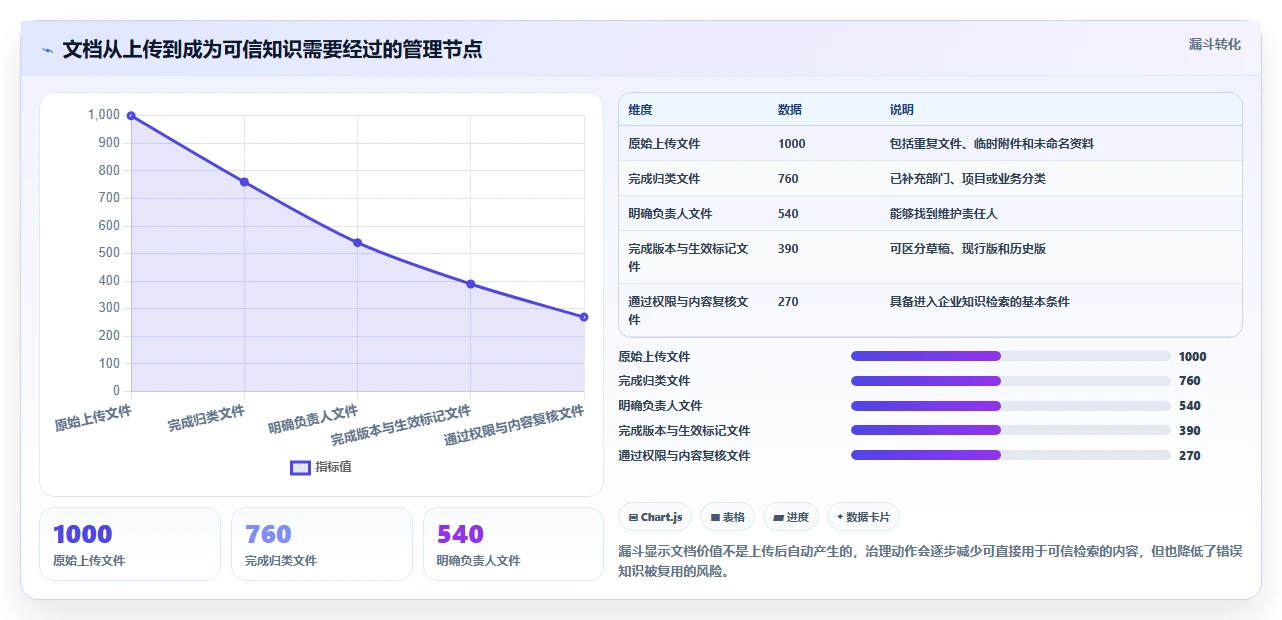The height and width of the screenshot is (620, 1282).
Task: Click the description 具备进入企业知识检索的基本条件
Action: pyautogui.click(x=980, y=302)
